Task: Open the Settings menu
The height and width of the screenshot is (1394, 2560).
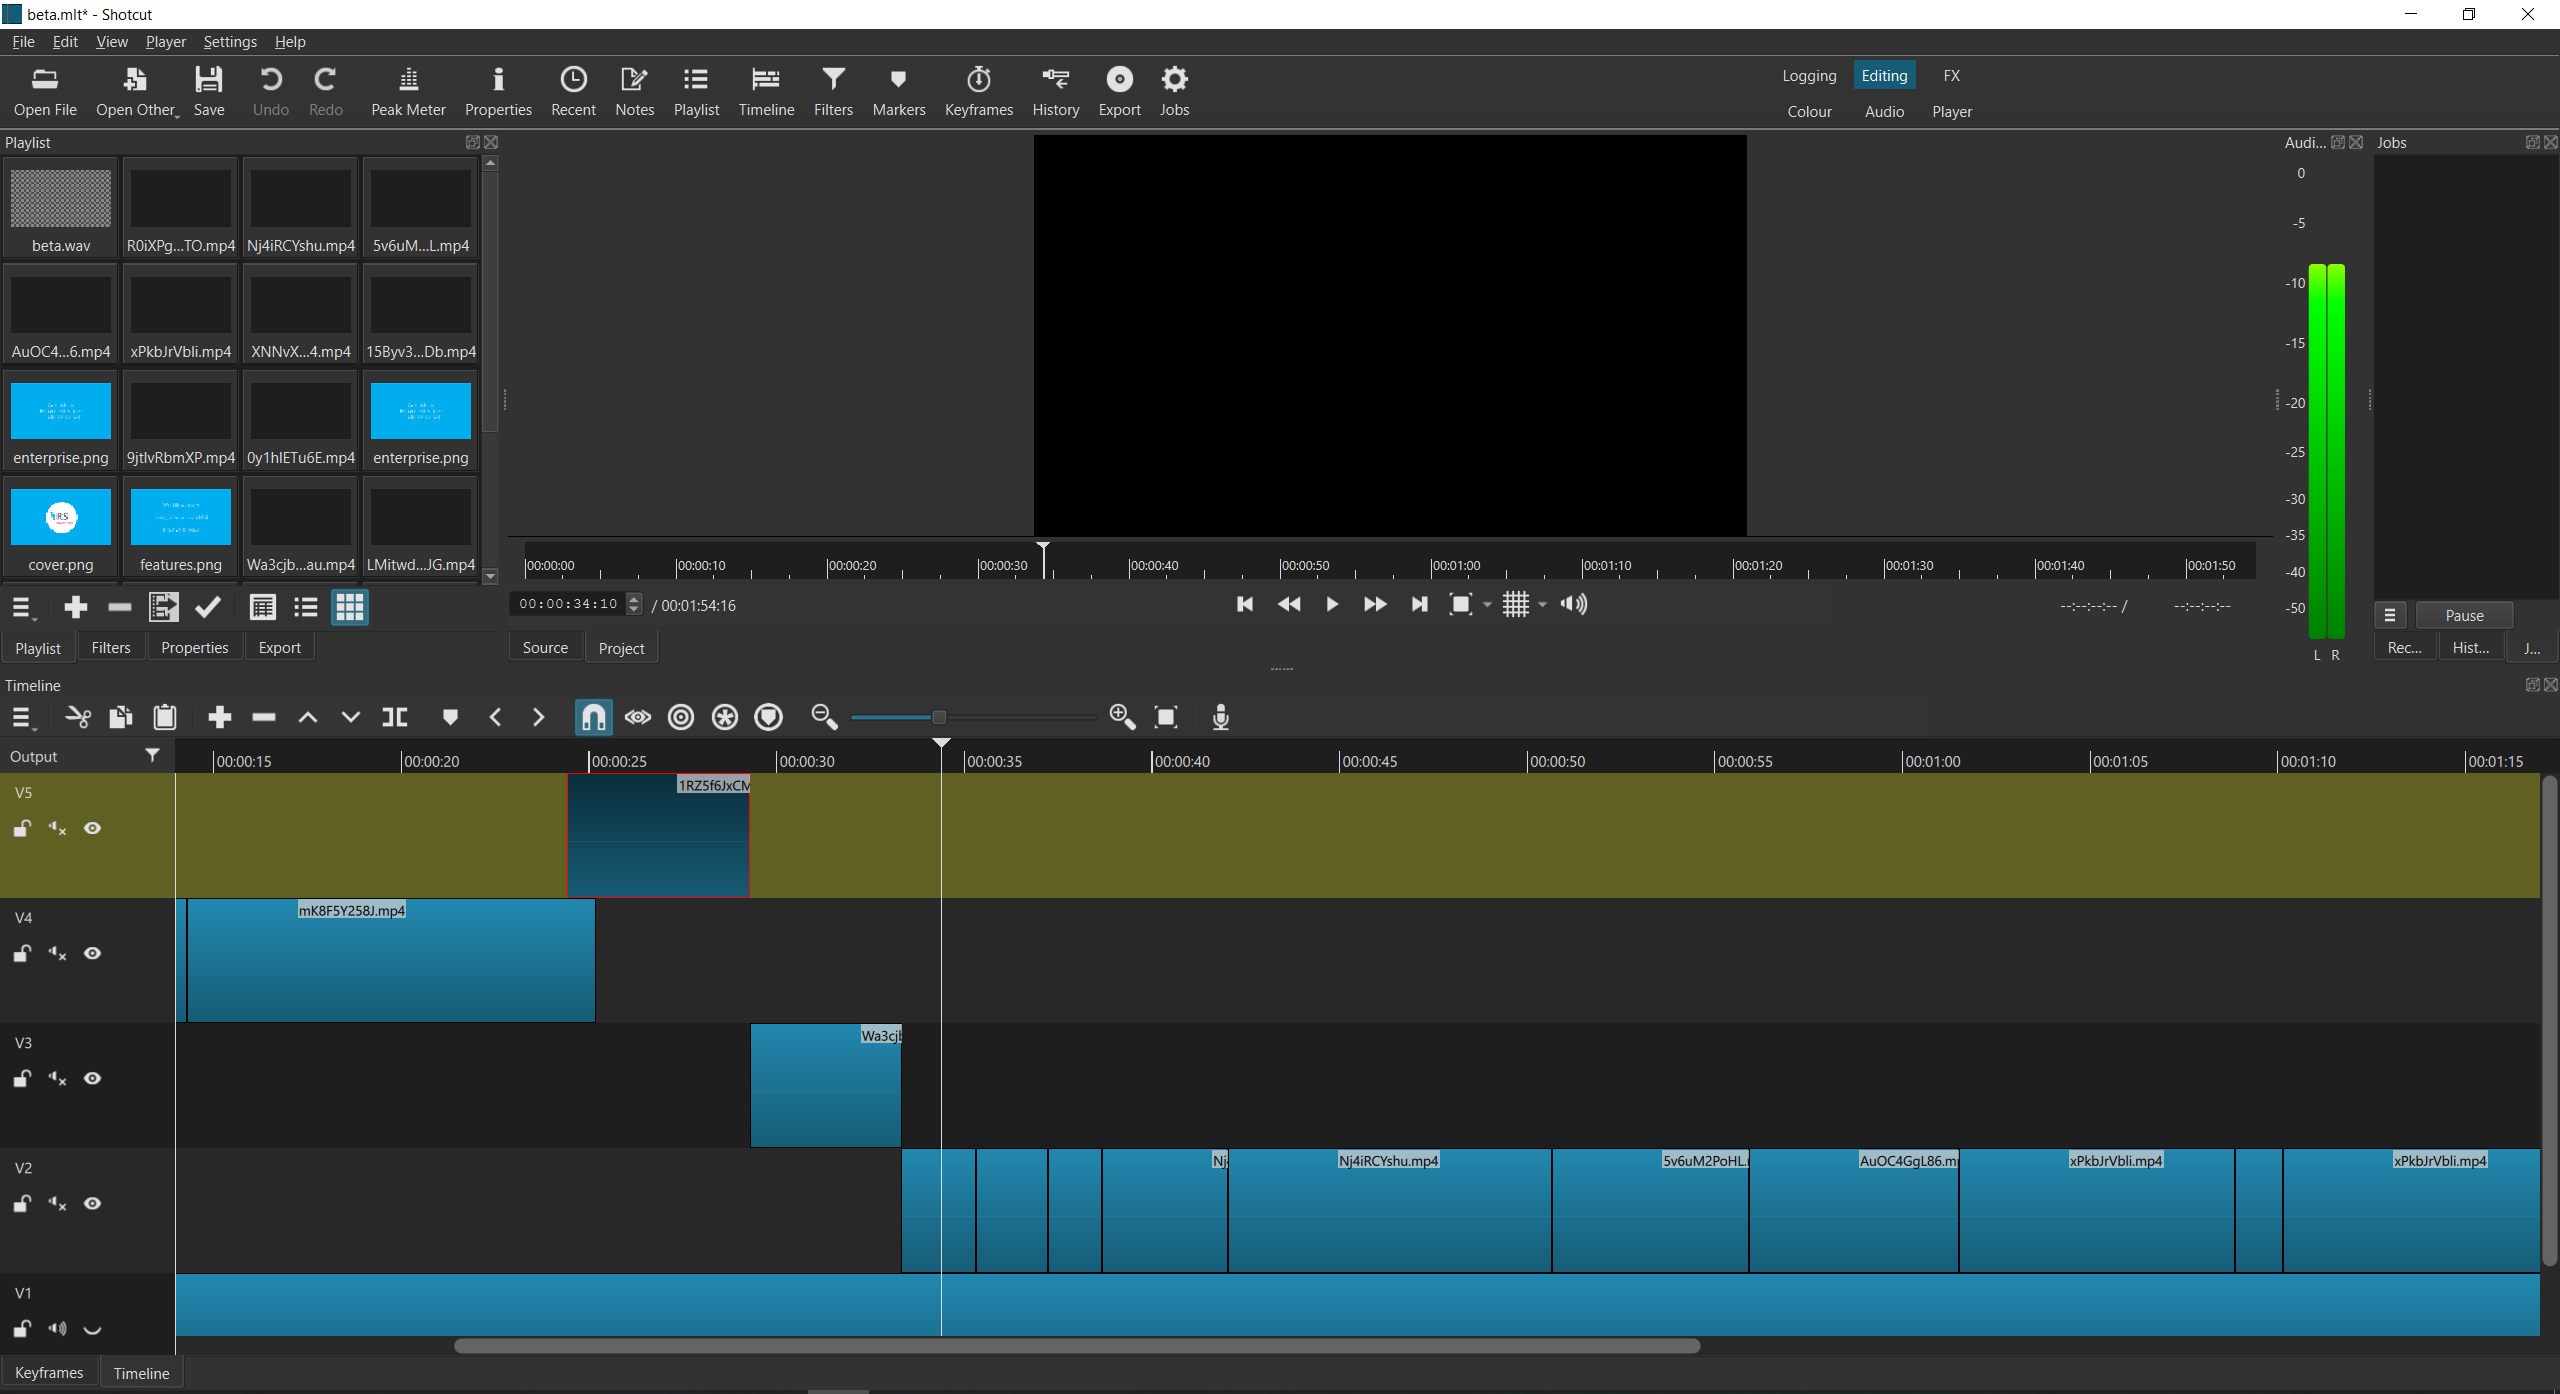Action: click(230, 41)
